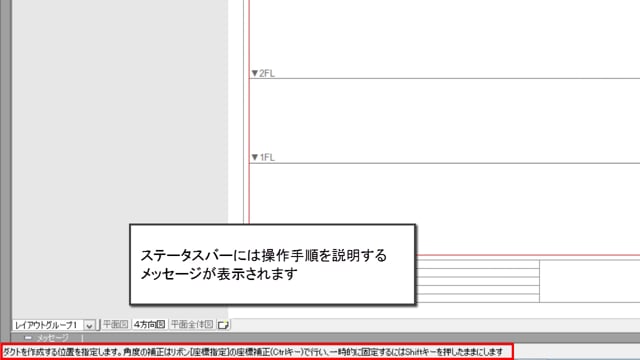The image size is (640, 360).
Task: Switch to the 4方向図 tab
Action: pos(149,324)
